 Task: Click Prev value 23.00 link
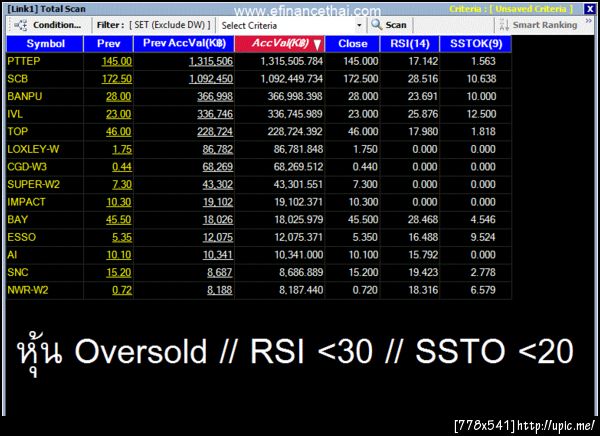pos(119,114)
